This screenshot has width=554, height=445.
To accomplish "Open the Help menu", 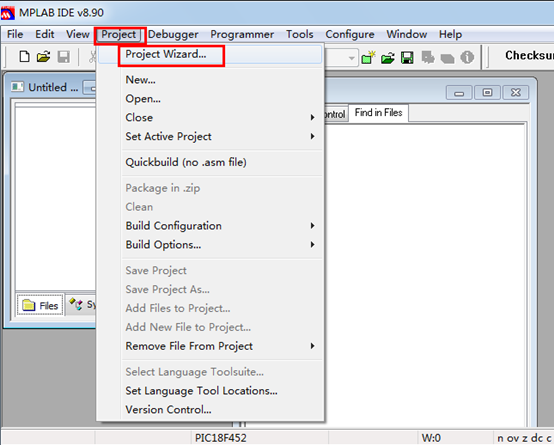I will (450, 34).
